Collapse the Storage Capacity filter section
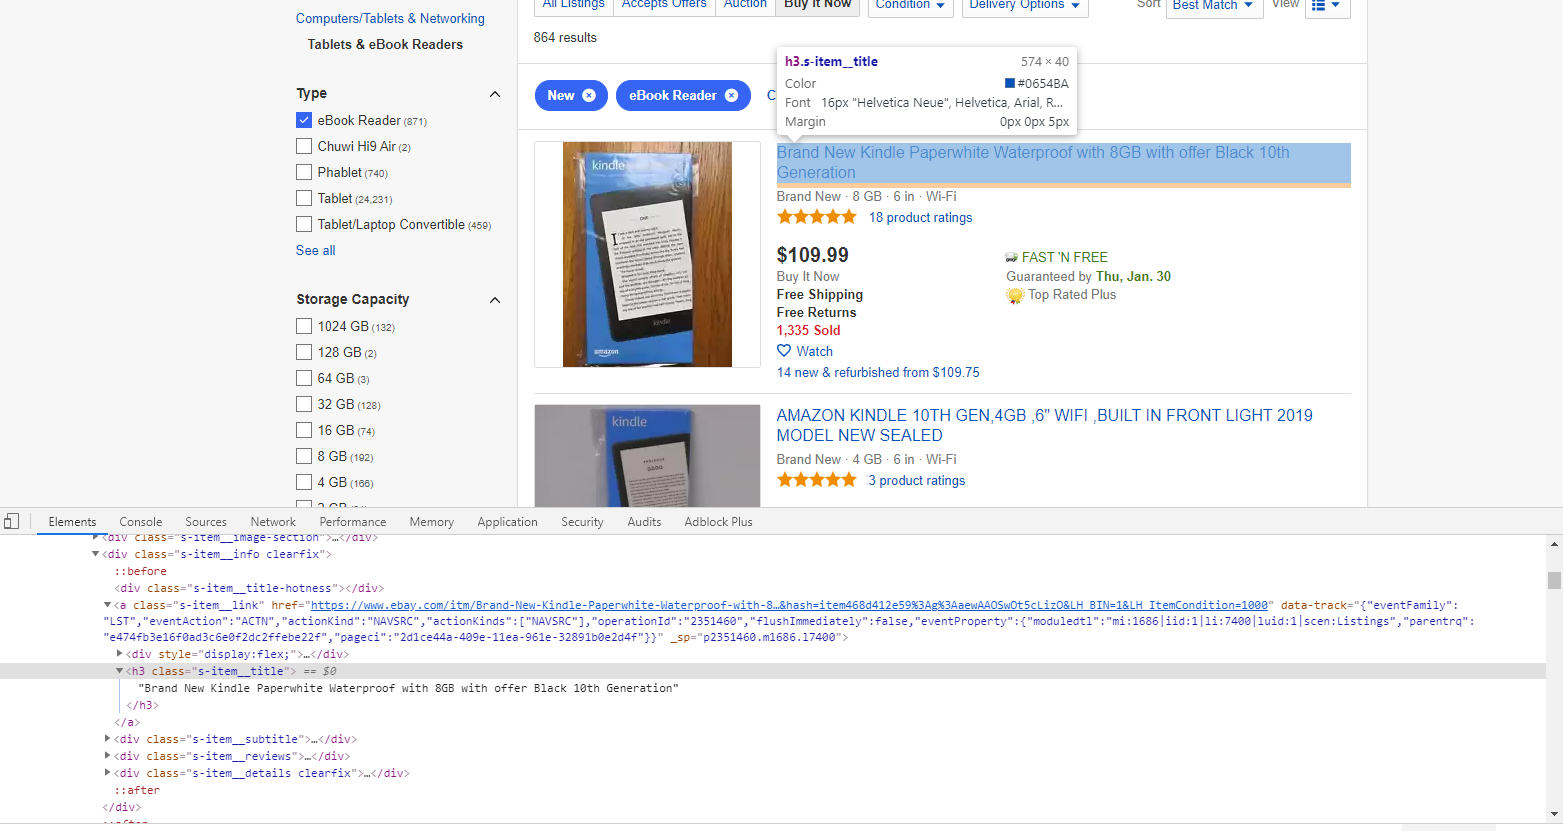Image resolution: width=1563 pixels, height=831 pixels. tap(494, 300)
